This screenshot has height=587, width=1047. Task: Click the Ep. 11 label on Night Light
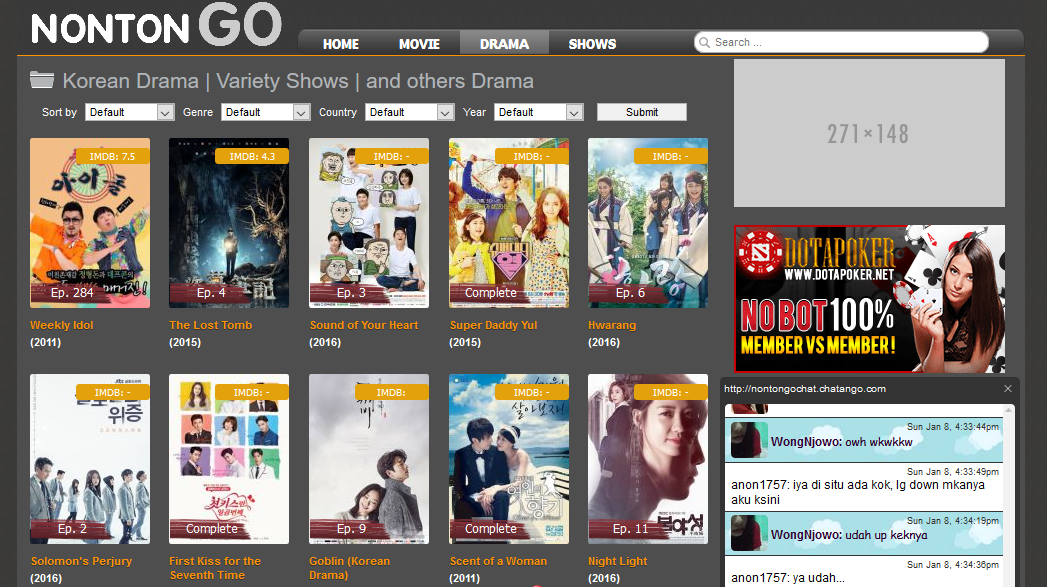(630, 528)
